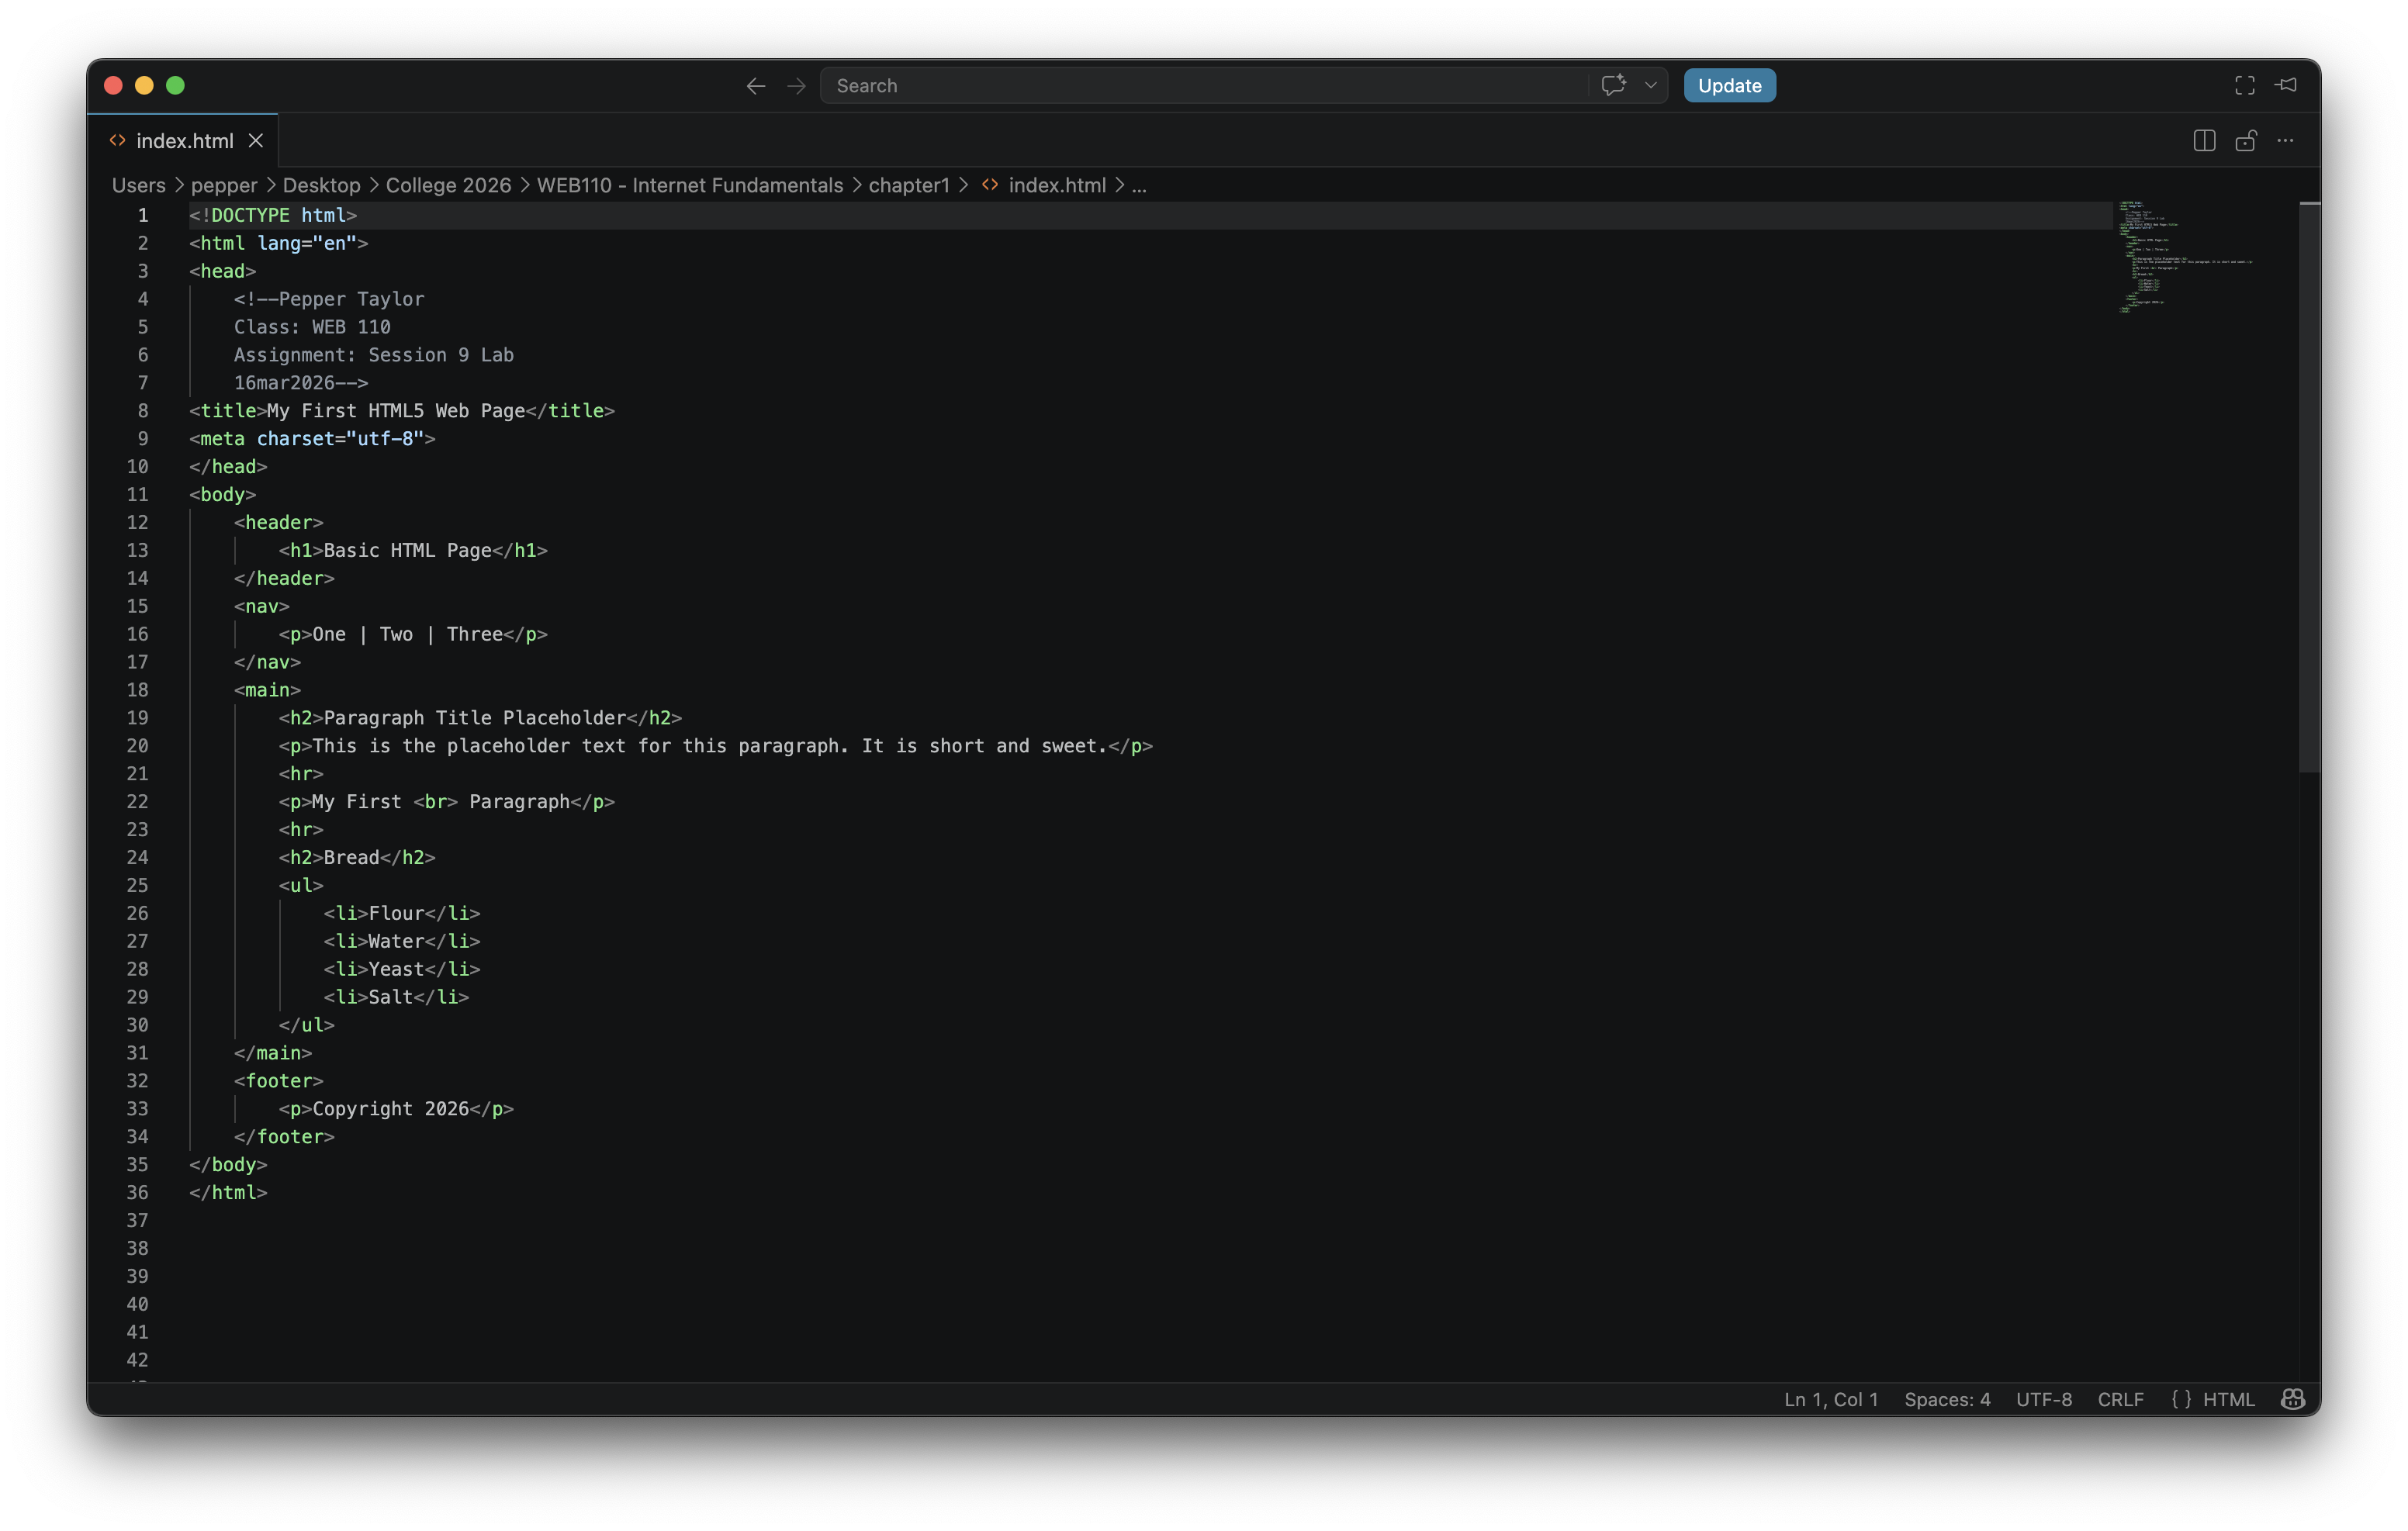The height and width of the screenshot is (1531, 2408).
Task: Click the pin icon in title bar
Action: 2286,86
